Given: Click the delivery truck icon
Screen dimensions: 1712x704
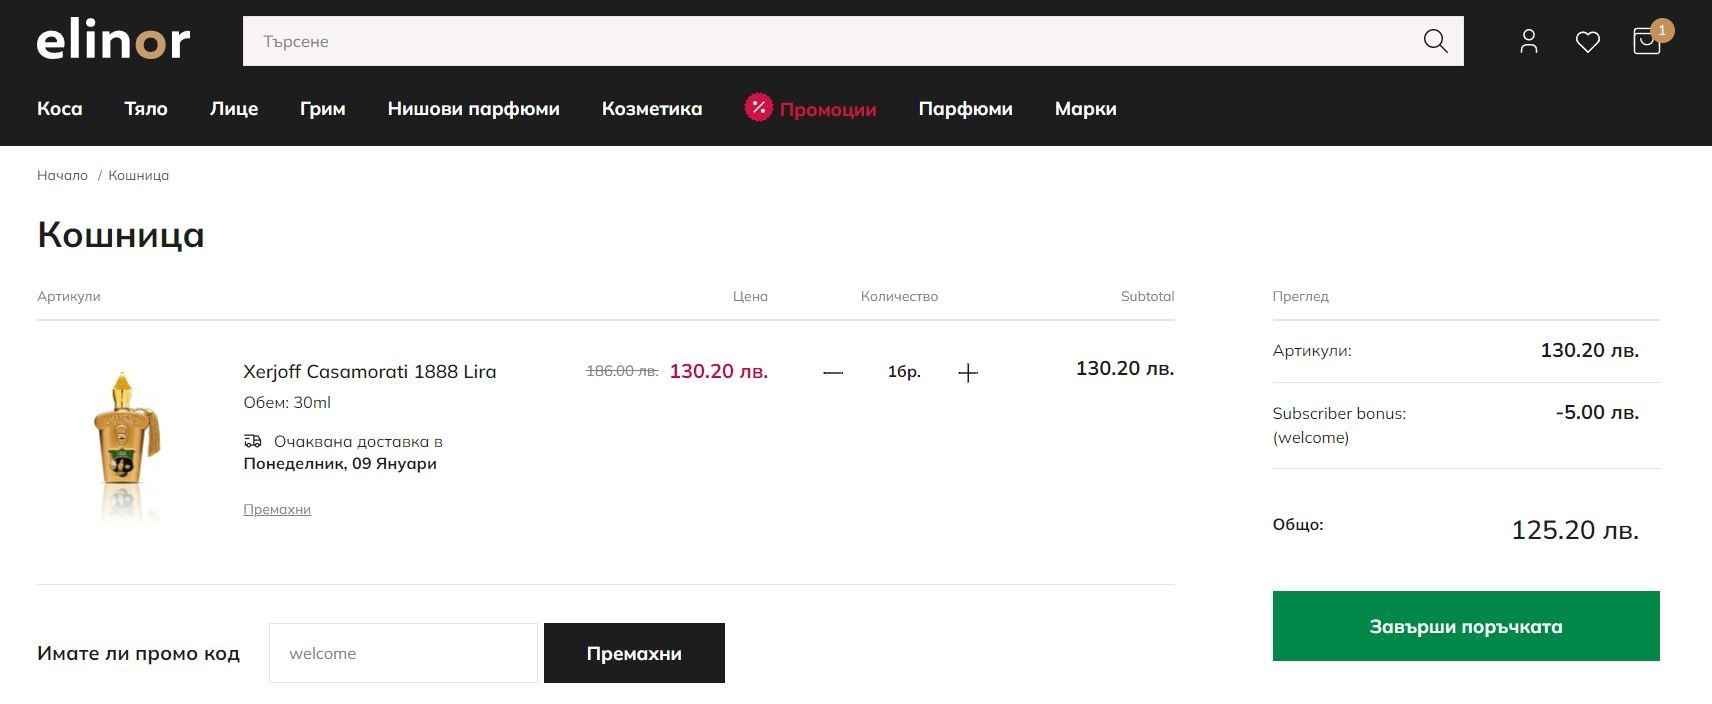Looking at the screenshot, I should 253,441.
